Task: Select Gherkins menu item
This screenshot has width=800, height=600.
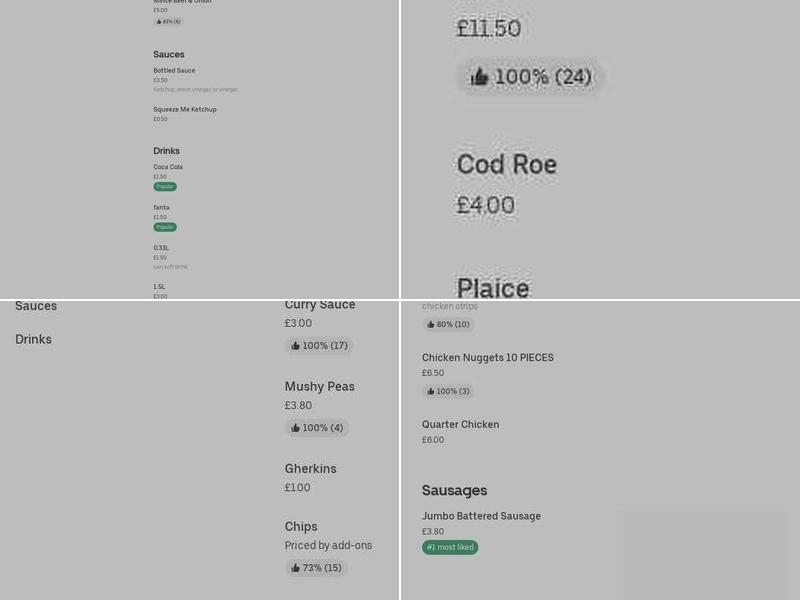Action: [x=310, y=469]
